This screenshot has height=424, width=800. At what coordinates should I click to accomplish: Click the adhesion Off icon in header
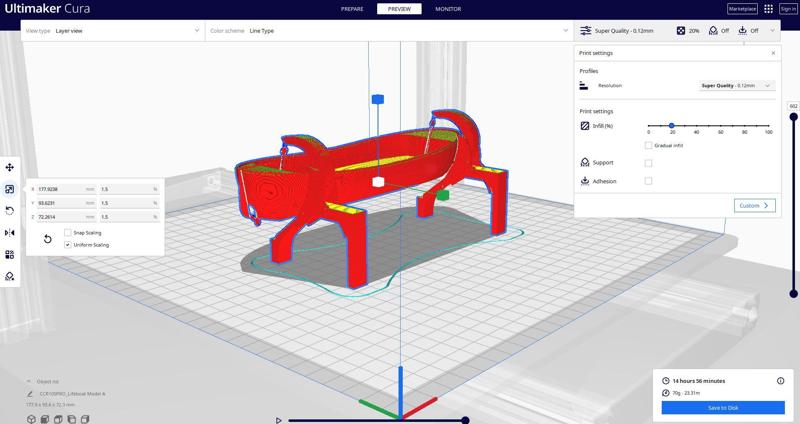coord(742,31)
